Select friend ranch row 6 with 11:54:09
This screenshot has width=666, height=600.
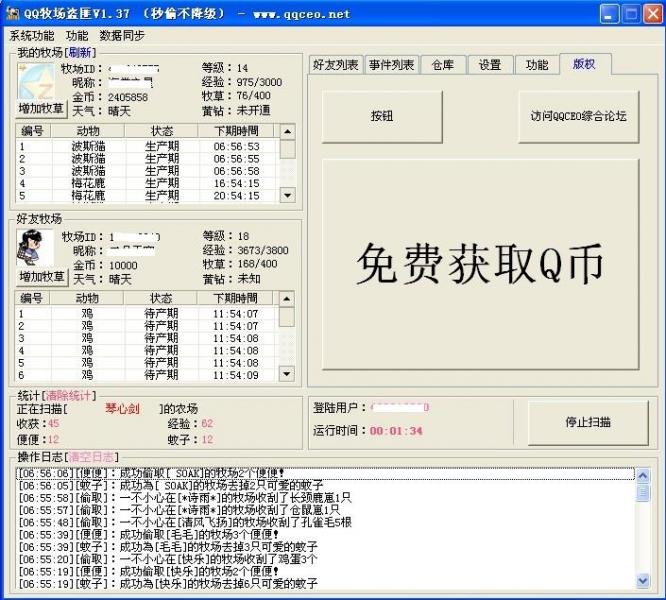click(147, 375)
